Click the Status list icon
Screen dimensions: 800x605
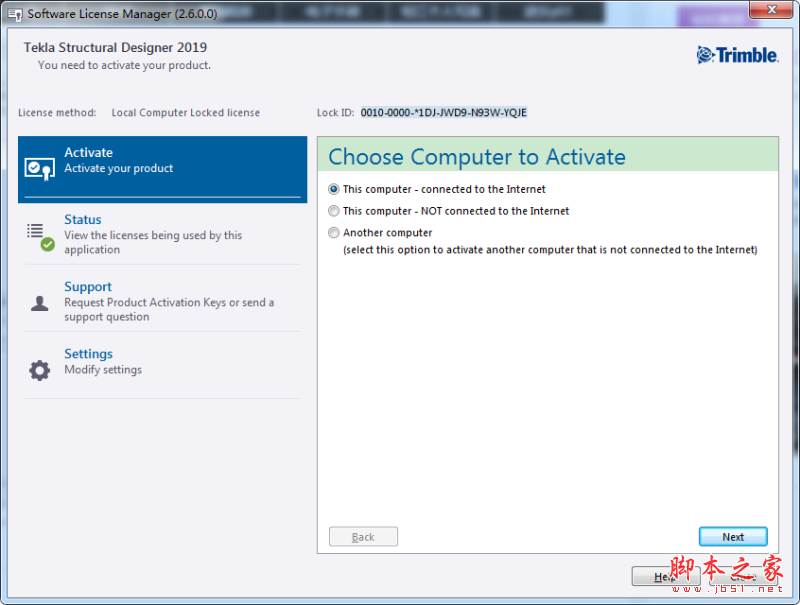(x=40, y=237)
